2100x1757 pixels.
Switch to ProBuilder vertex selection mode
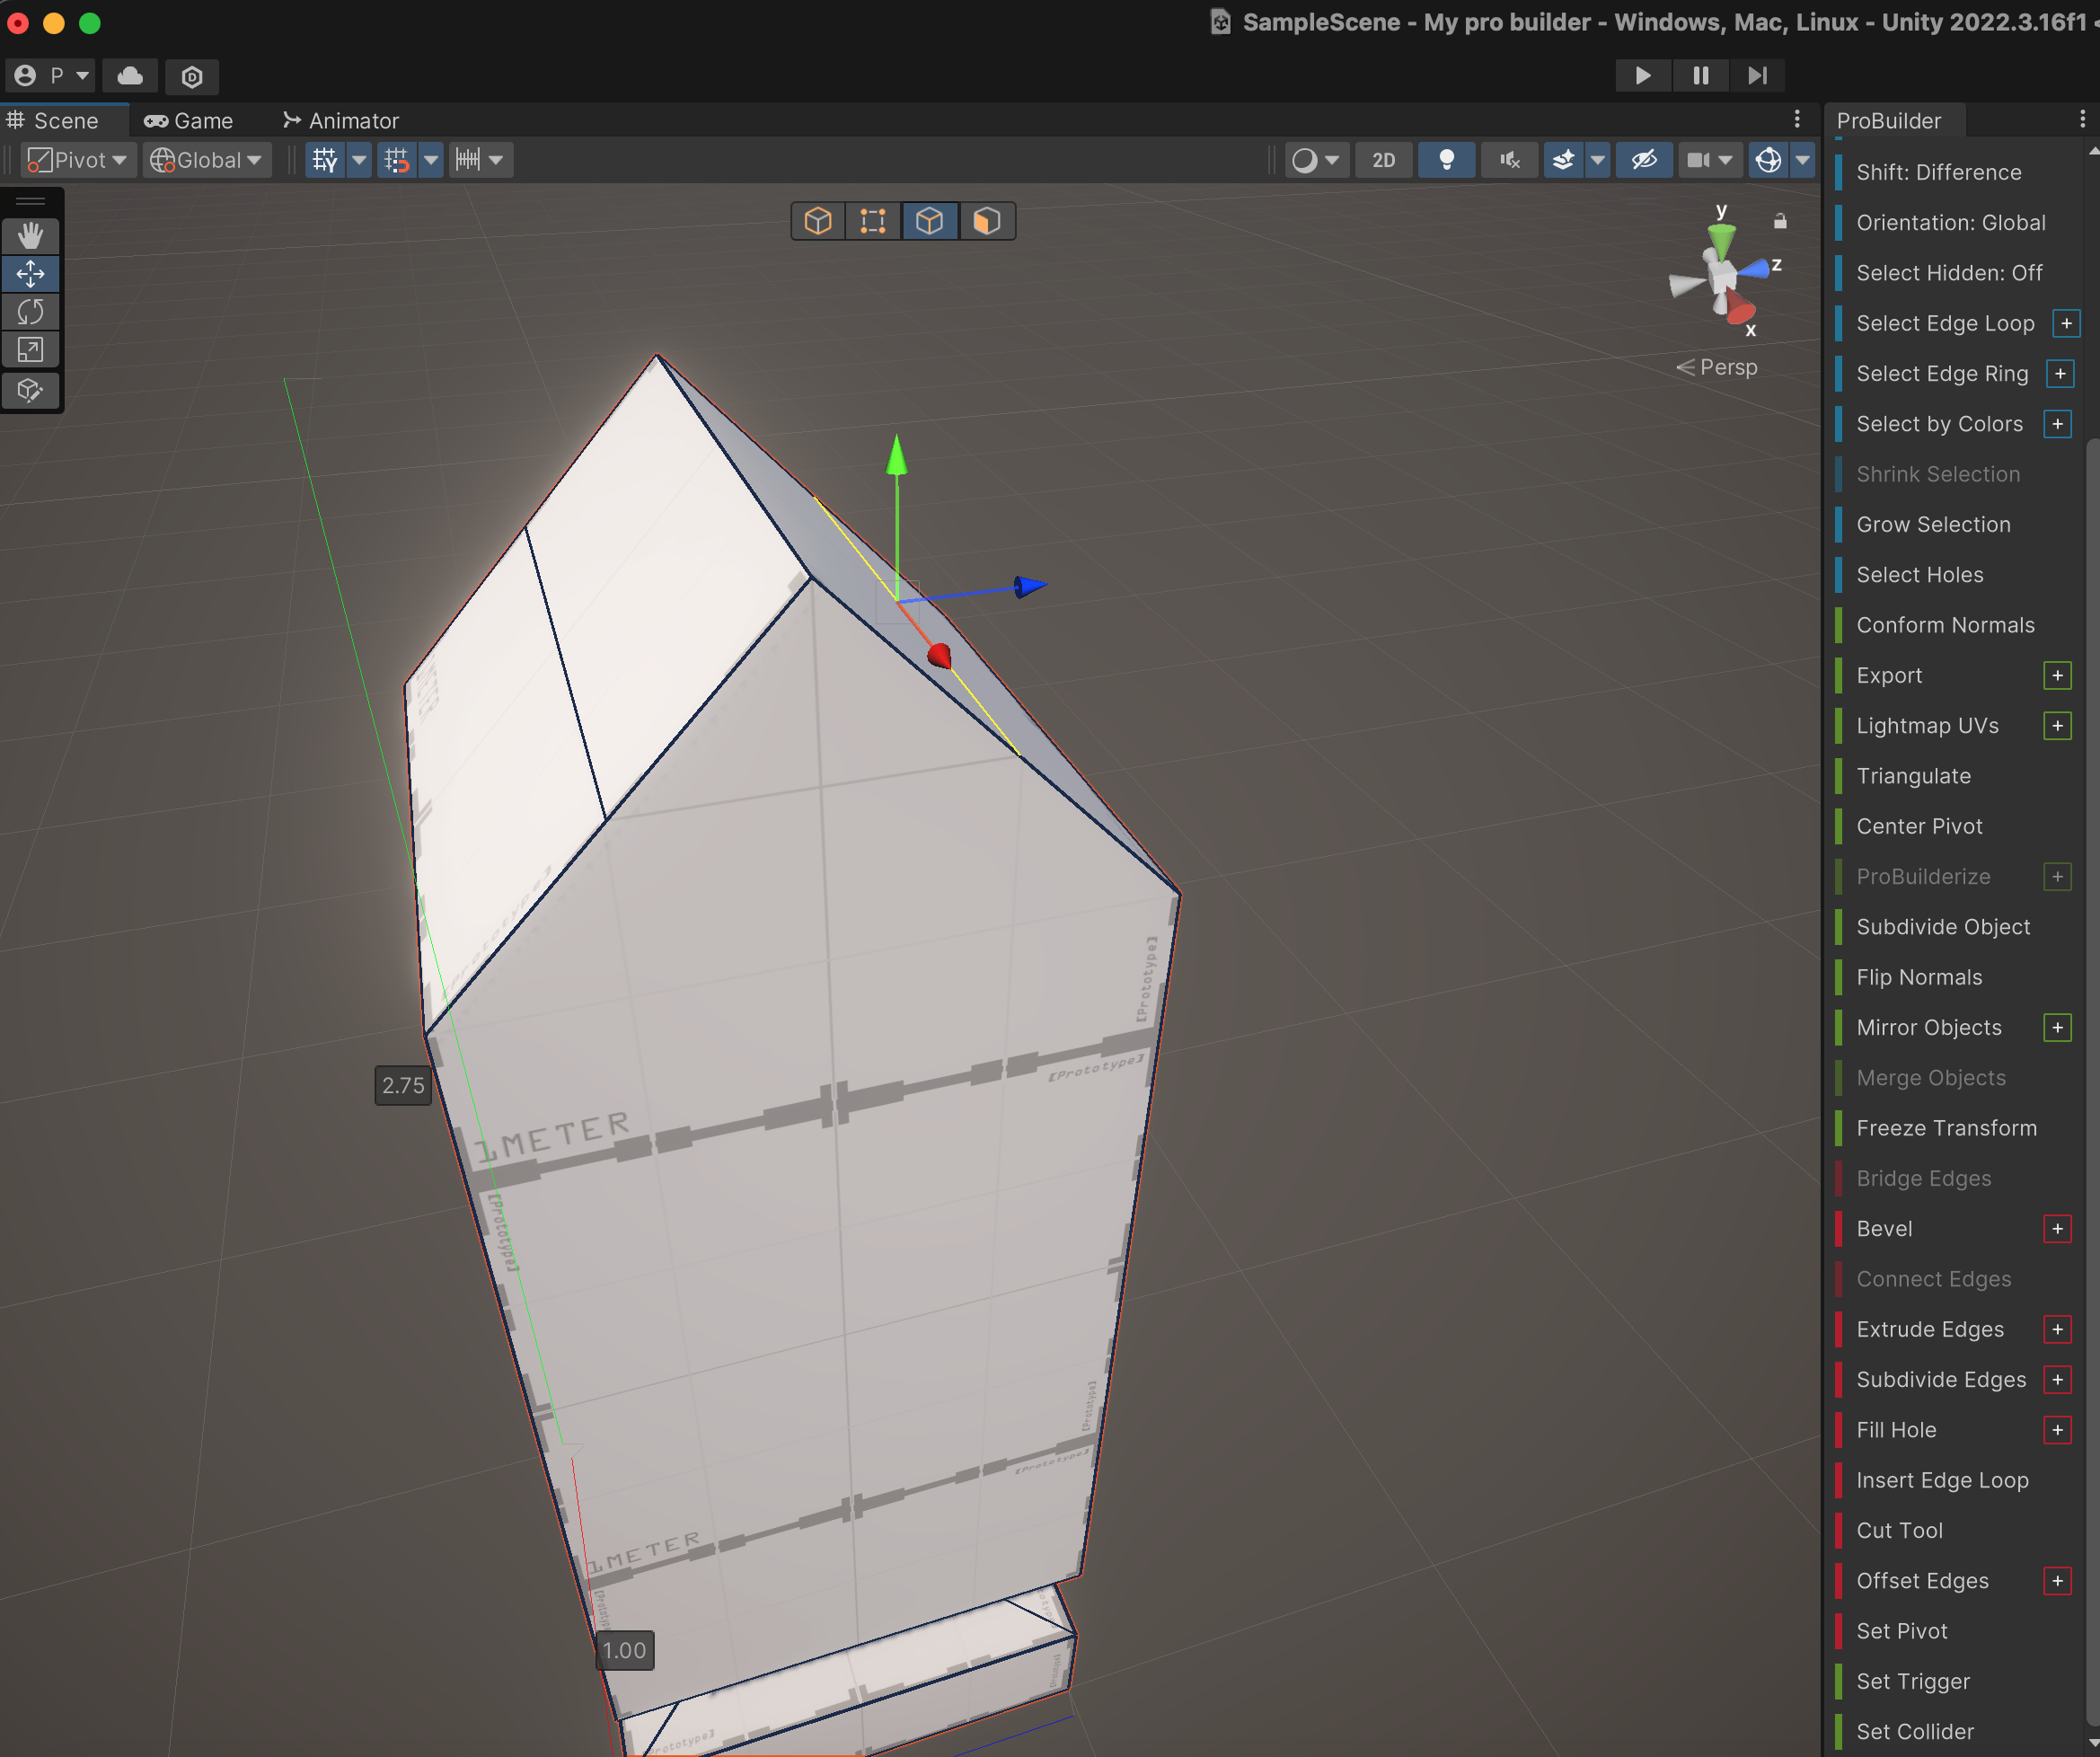point(873,221)
